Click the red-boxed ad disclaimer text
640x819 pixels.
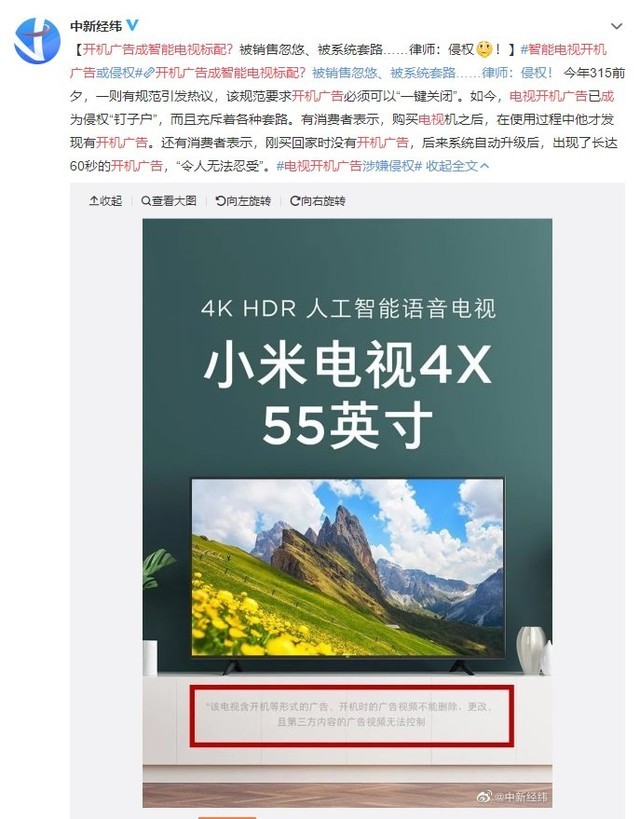[x=352, y=715]
